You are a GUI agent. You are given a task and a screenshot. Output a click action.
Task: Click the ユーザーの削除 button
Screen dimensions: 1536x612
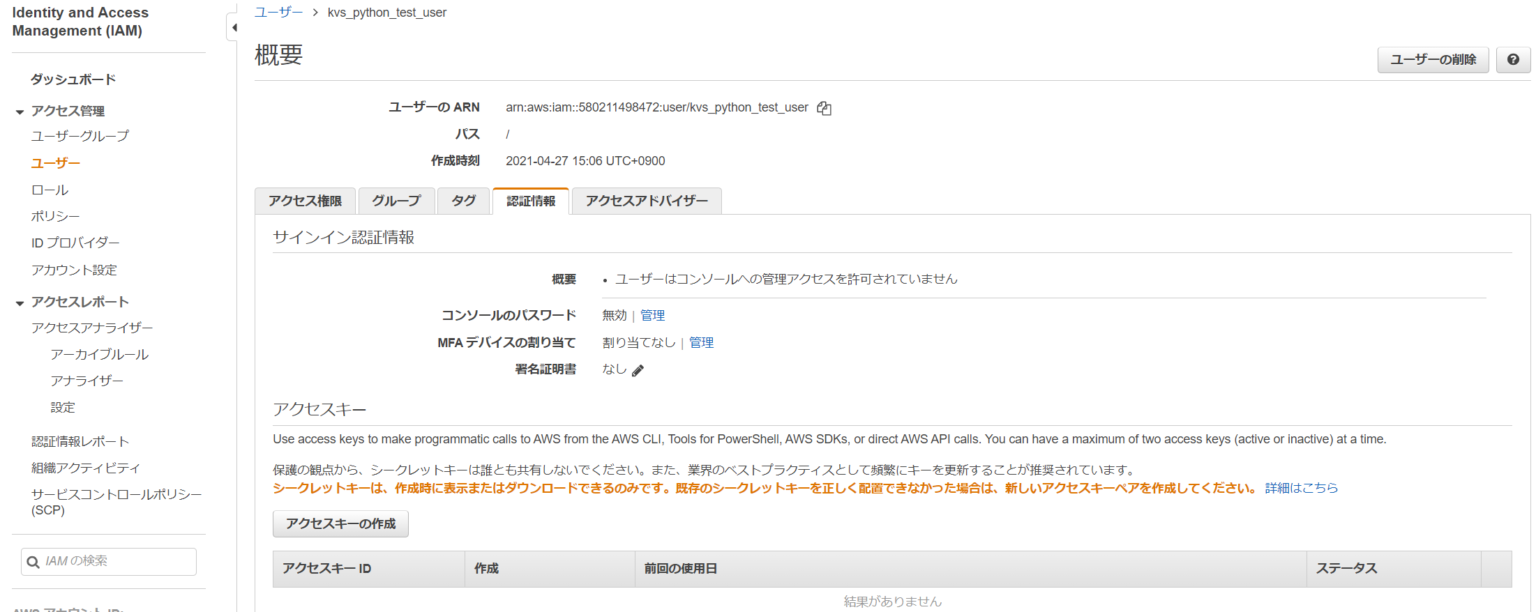(x=1434, y=60)
